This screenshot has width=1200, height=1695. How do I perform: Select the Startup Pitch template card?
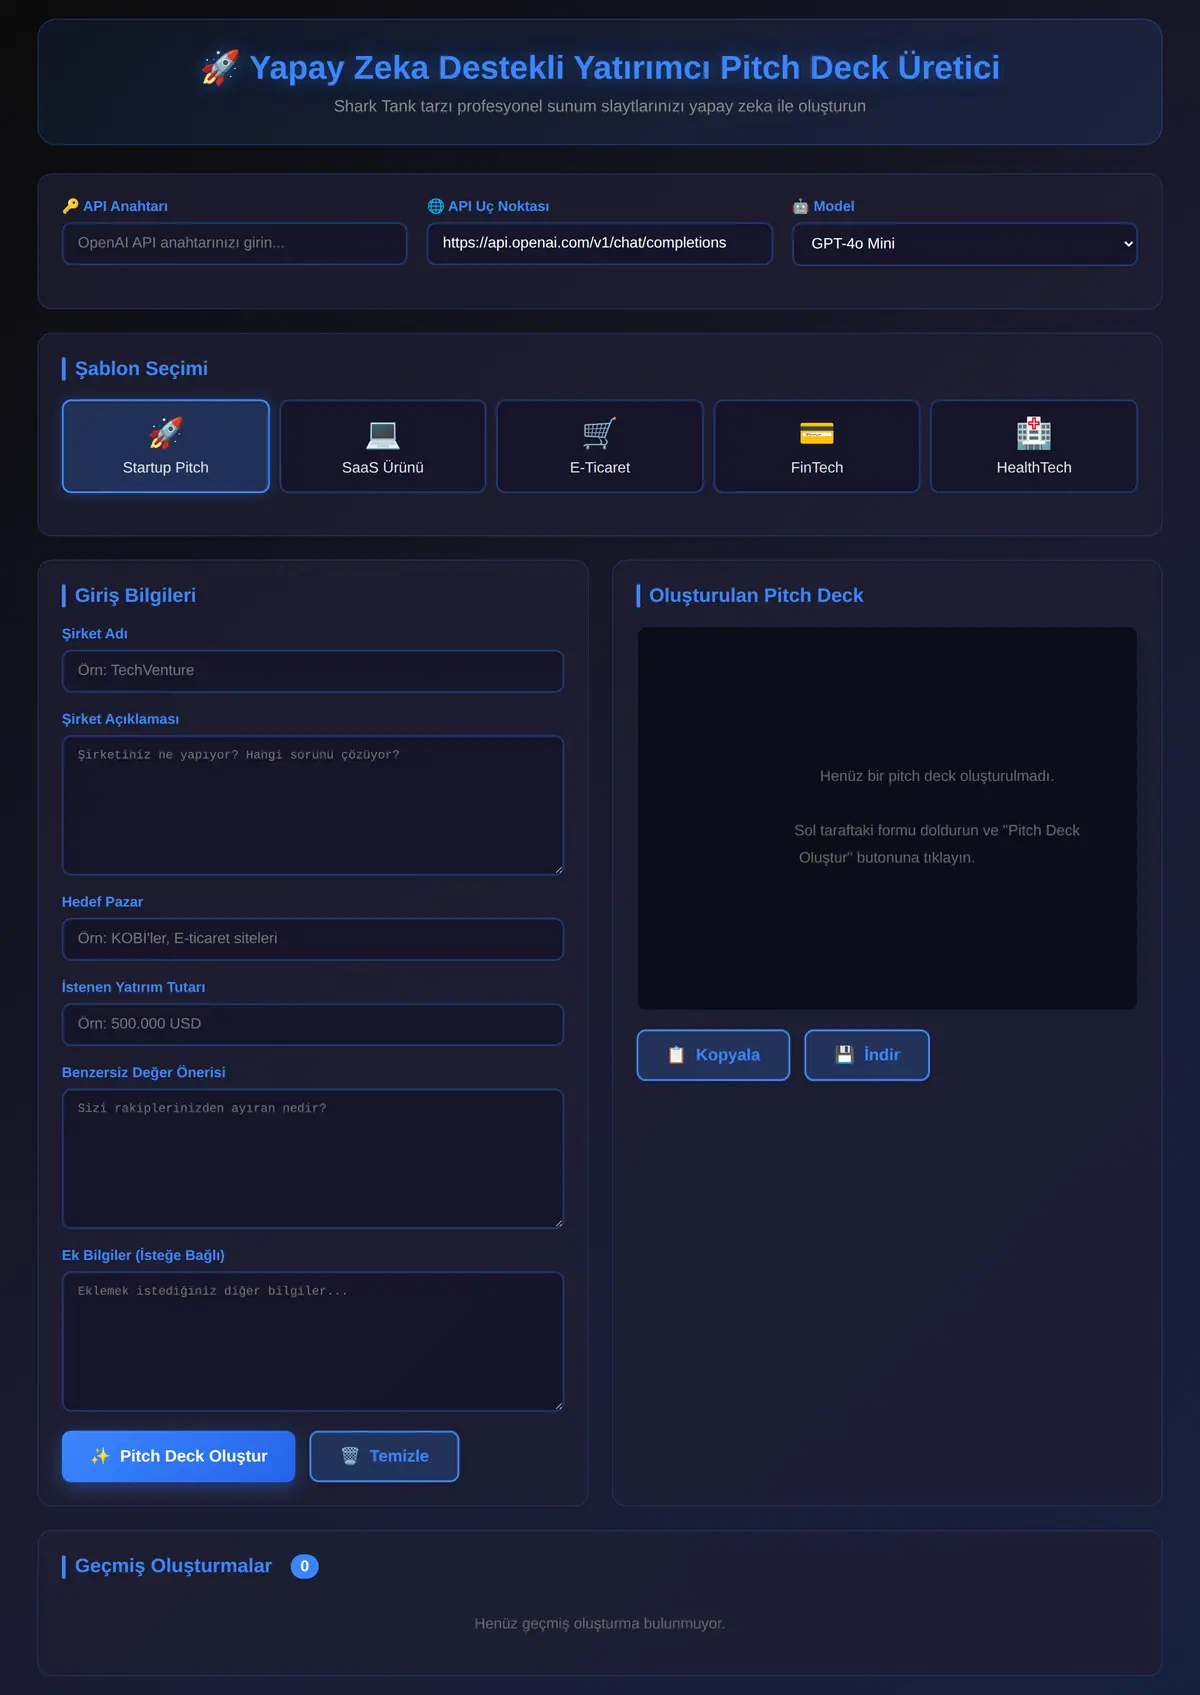click(166, 446)
